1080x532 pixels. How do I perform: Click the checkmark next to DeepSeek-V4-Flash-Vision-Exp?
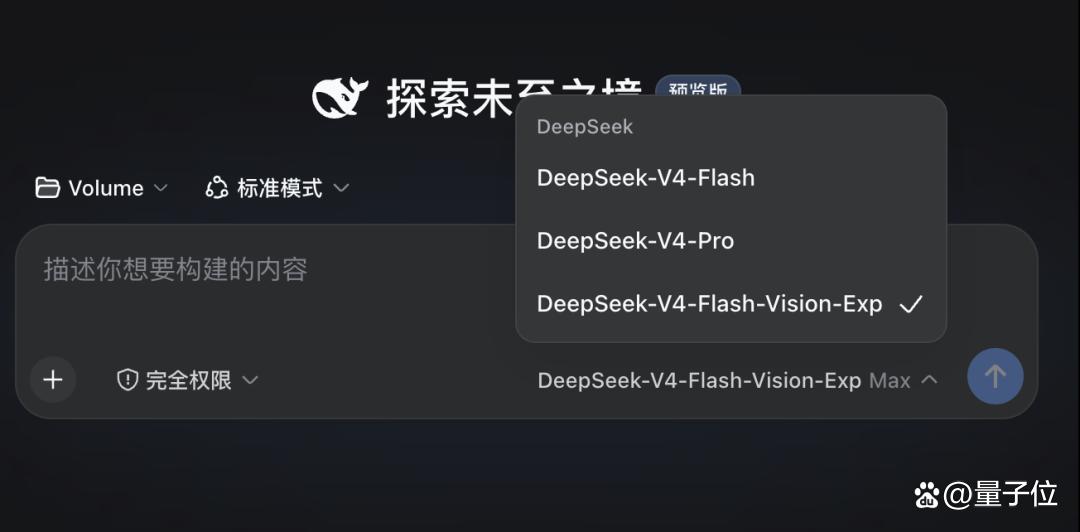[911, 304]
